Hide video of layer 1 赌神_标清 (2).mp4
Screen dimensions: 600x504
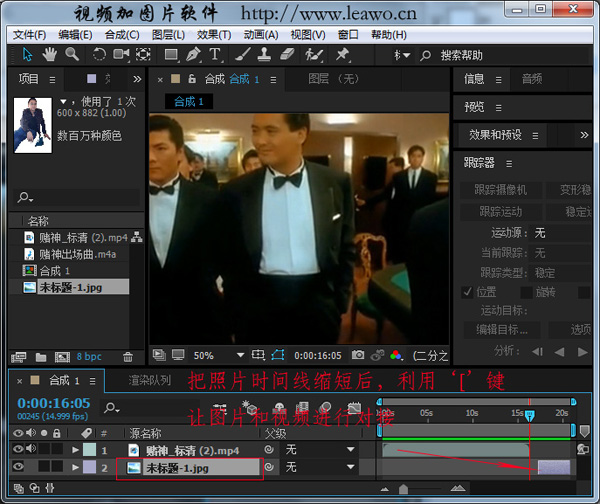(x=18, y=449)
